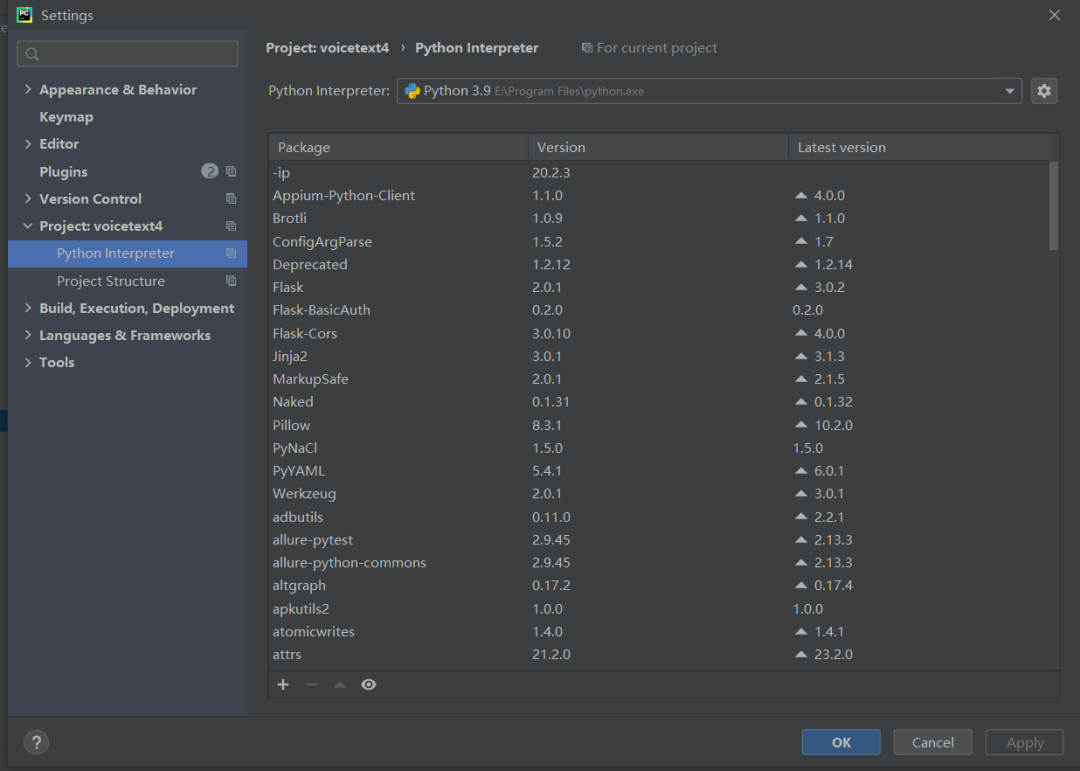Click upgrade arrow next to Flask 3.0.2
The width and height of the screenshot is (1080, 771).
[x=800, y=287]
